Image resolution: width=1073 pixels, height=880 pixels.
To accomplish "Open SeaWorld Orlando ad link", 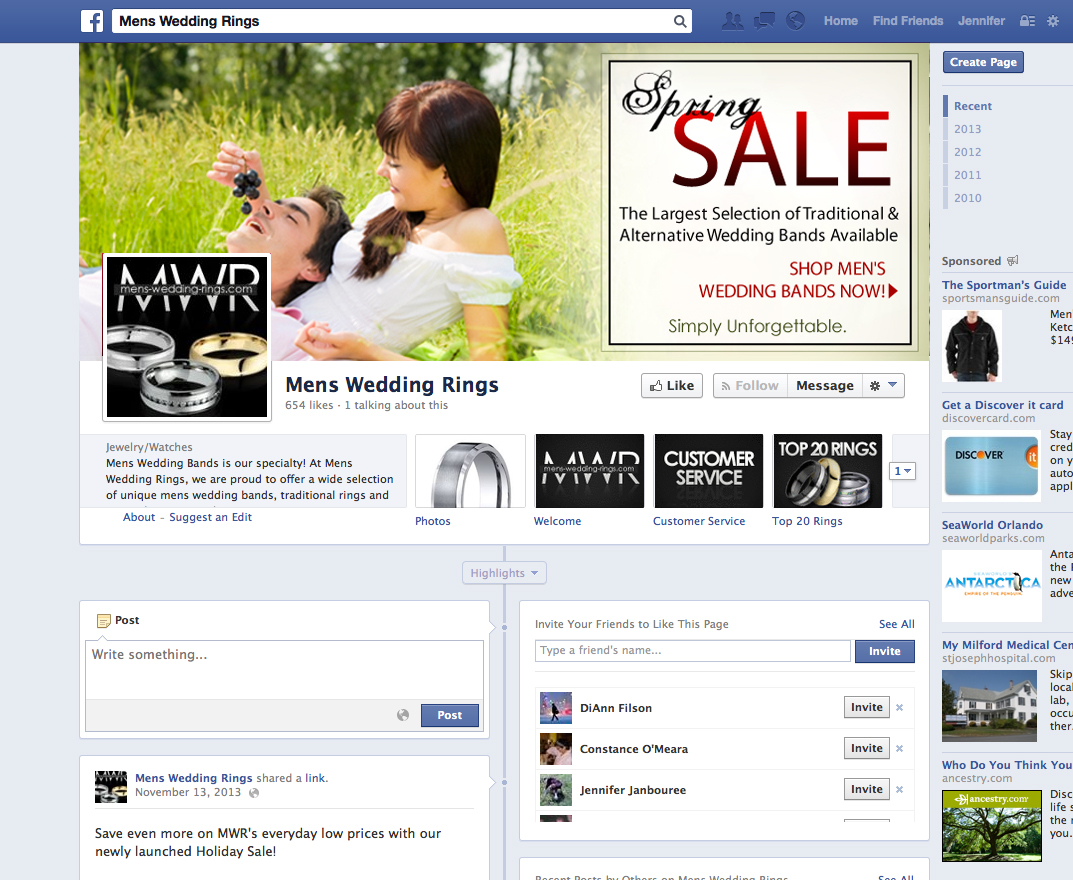I will (x=992, y=525).
